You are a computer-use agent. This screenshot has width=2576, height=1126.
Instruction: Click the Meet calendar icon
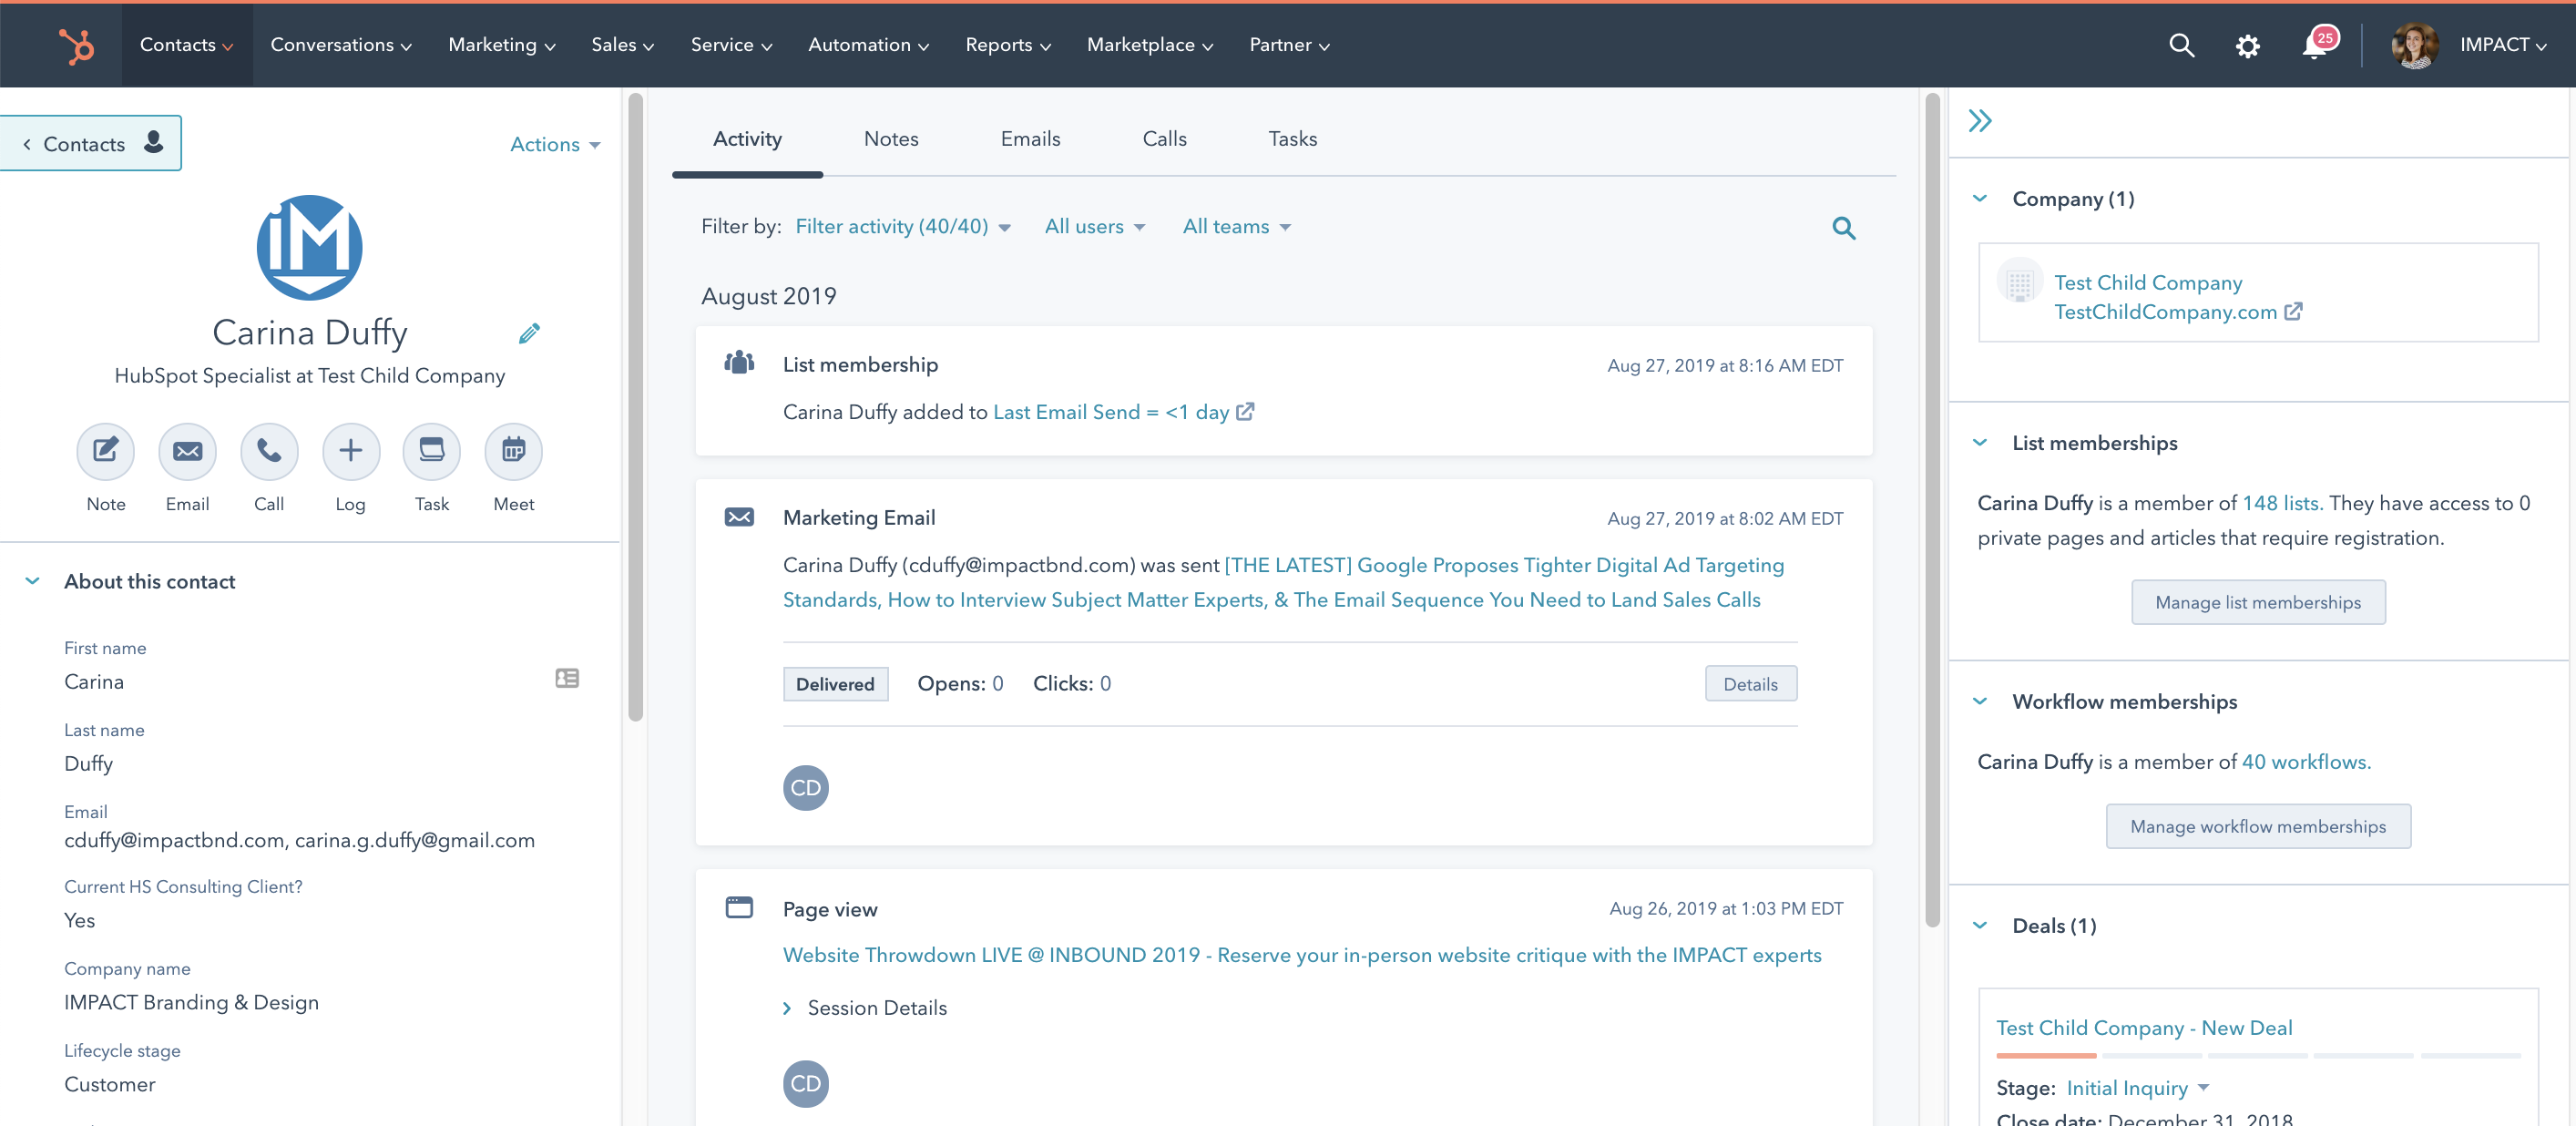pyautogui.click(x=513, y=451)
